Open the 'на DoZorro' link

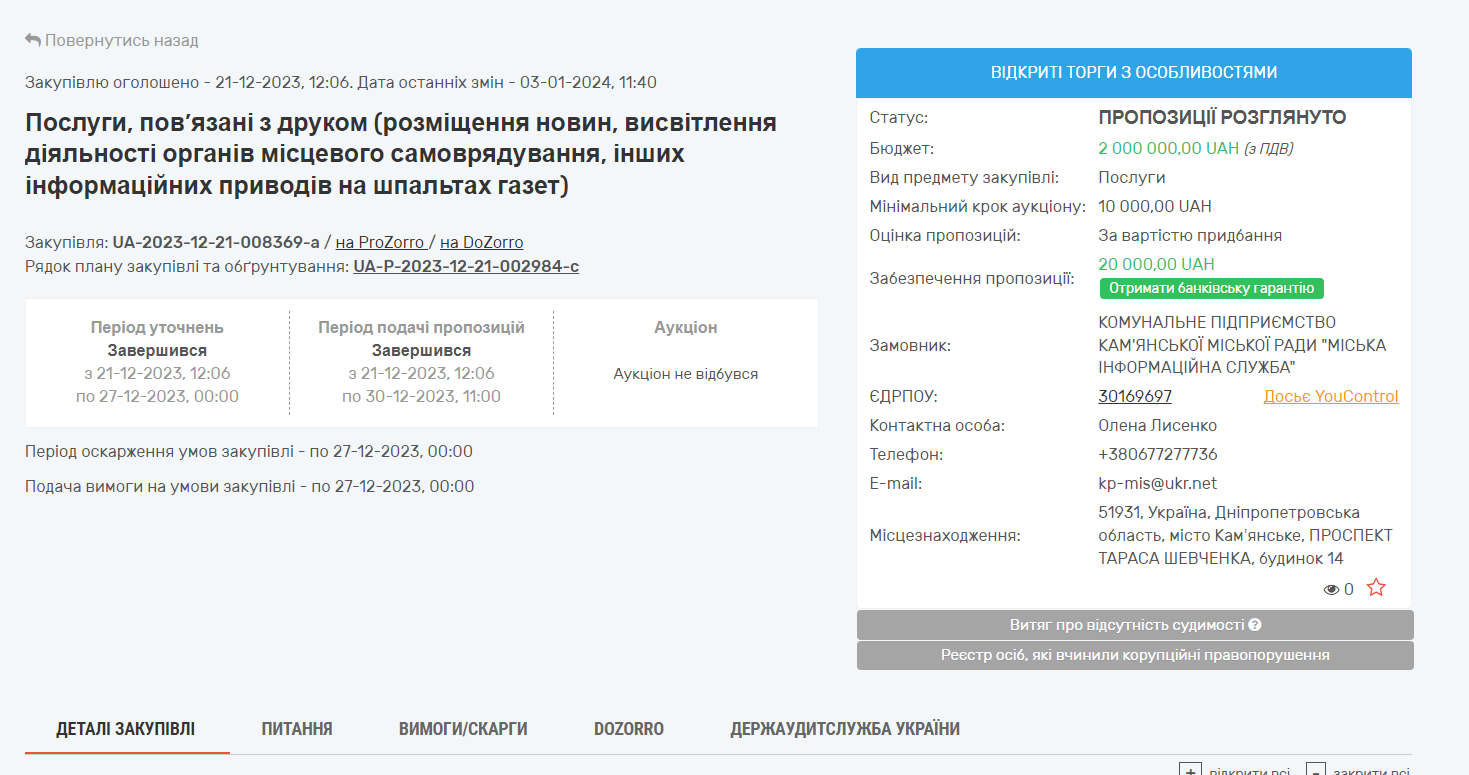tap(481, 242)
